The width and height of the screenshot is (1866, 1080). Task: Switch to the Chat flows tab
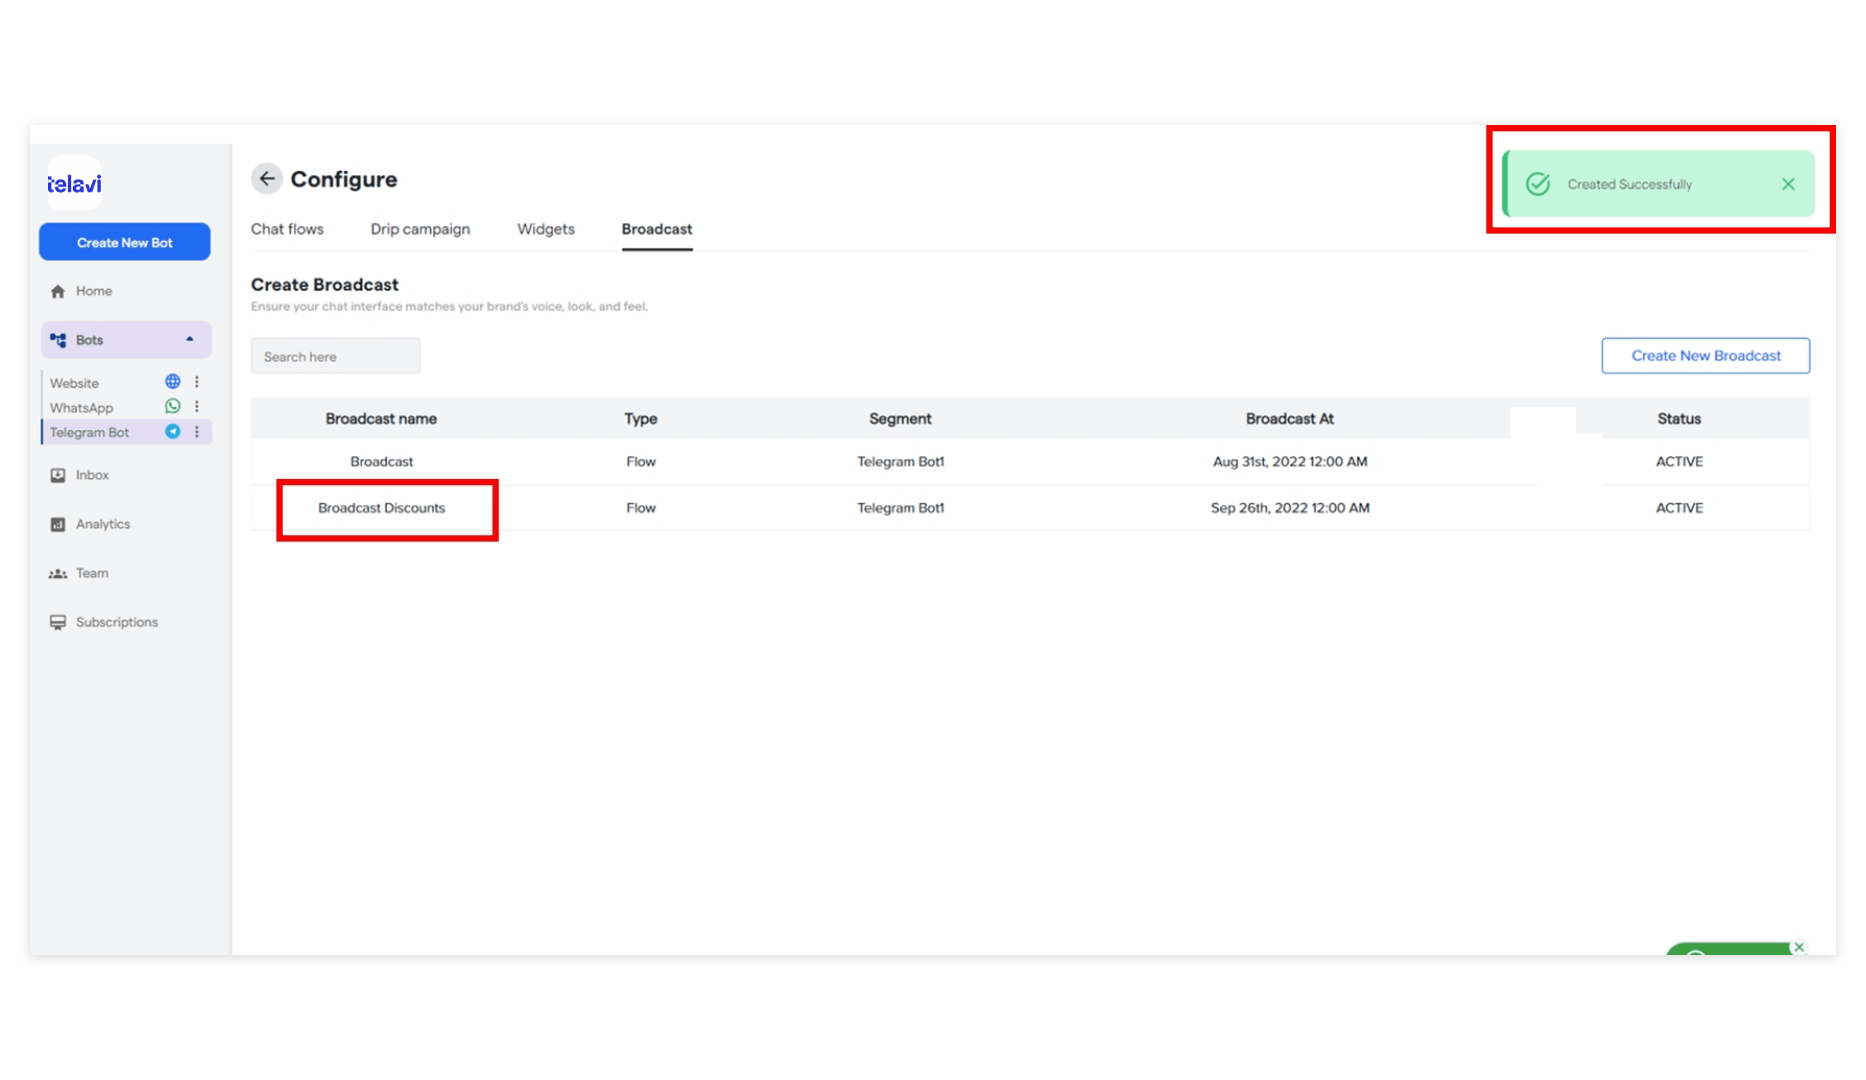pyautogui.click(x=287, y=229)
